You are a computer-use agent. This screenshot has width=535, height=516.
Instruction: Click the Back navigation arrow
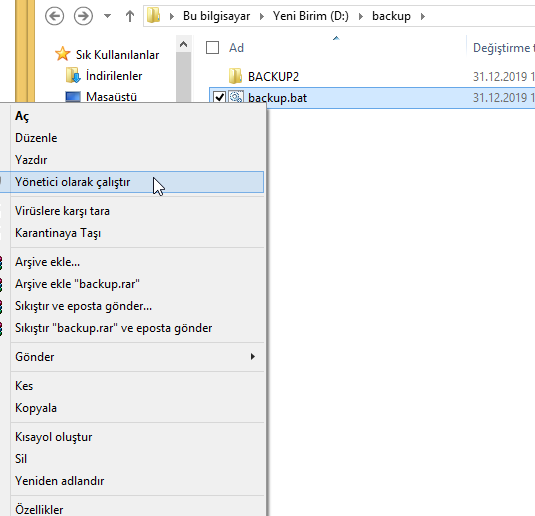pyautogui.click(x=55, y=16)
